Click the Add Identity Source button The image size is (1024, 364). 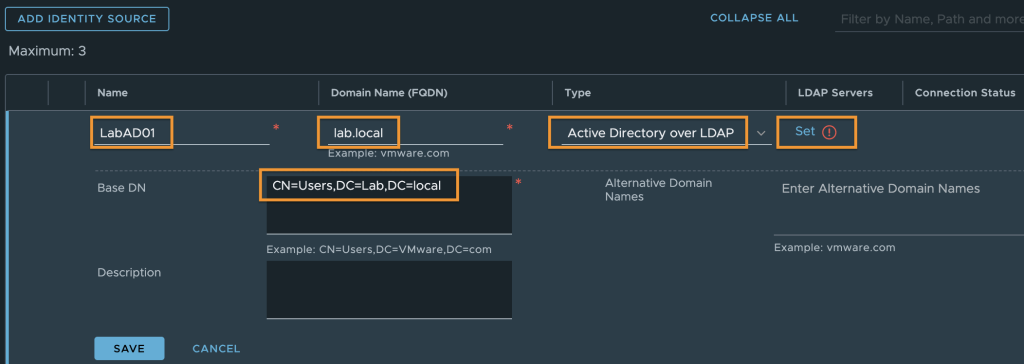(87, 19)
